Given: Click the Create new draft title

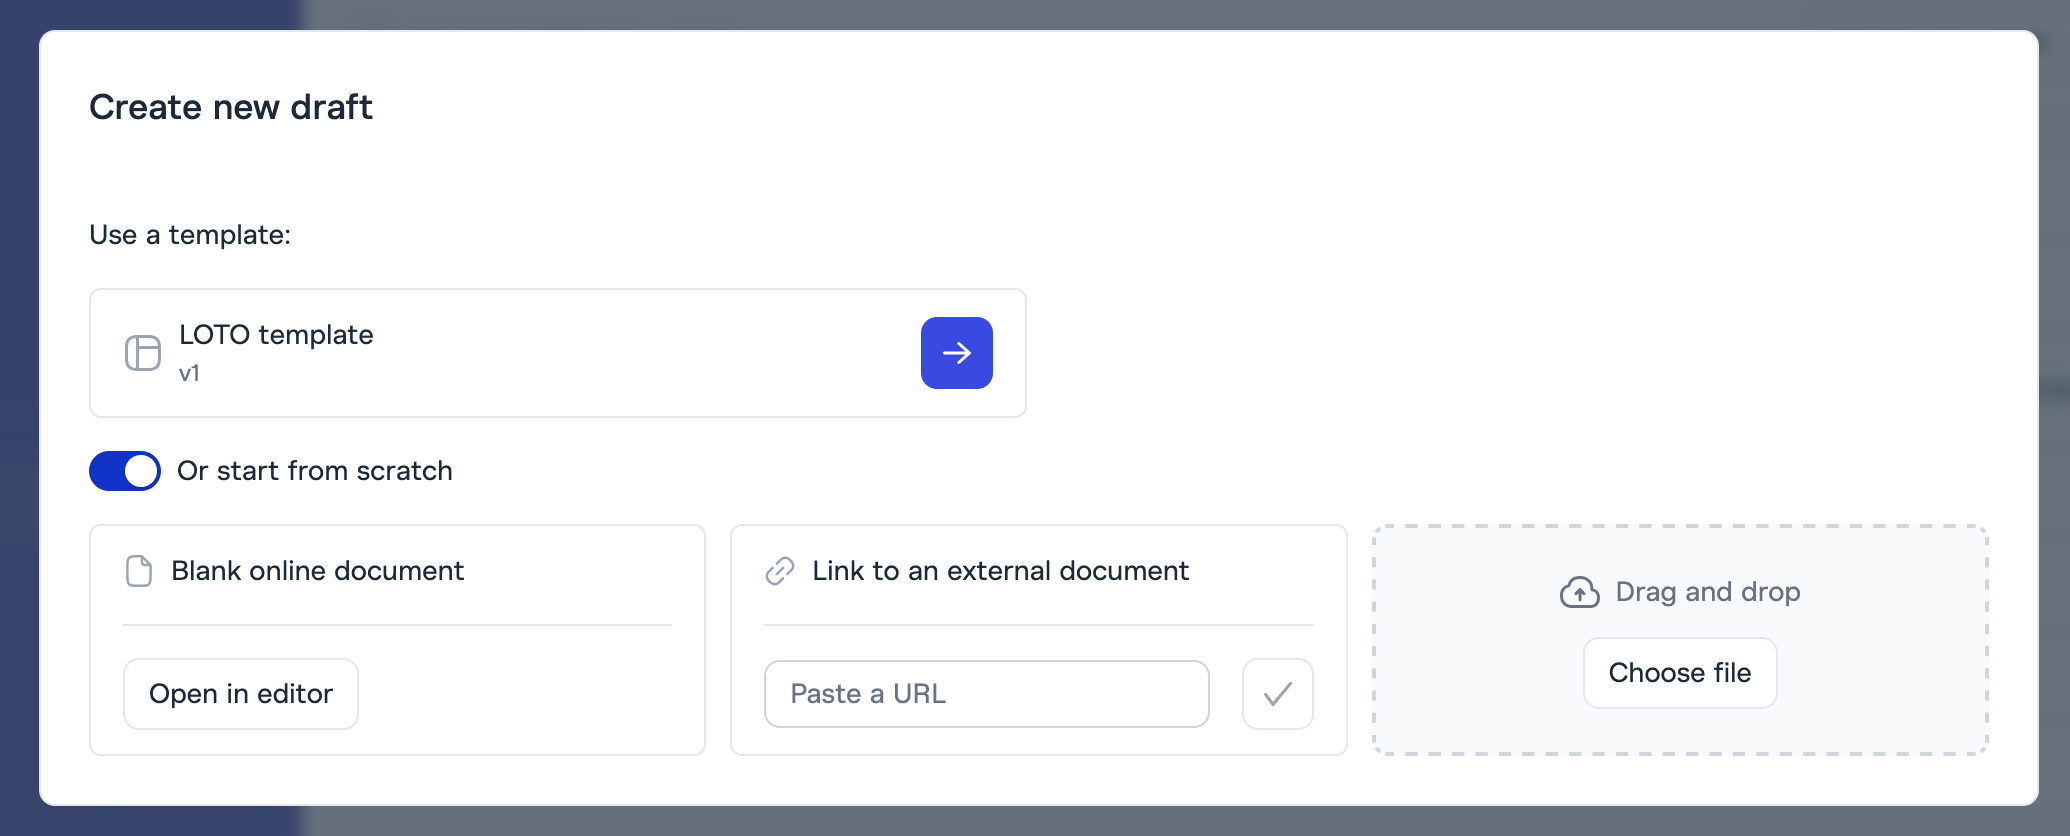Looking at the screenshot, I should [x=231, y=107].
